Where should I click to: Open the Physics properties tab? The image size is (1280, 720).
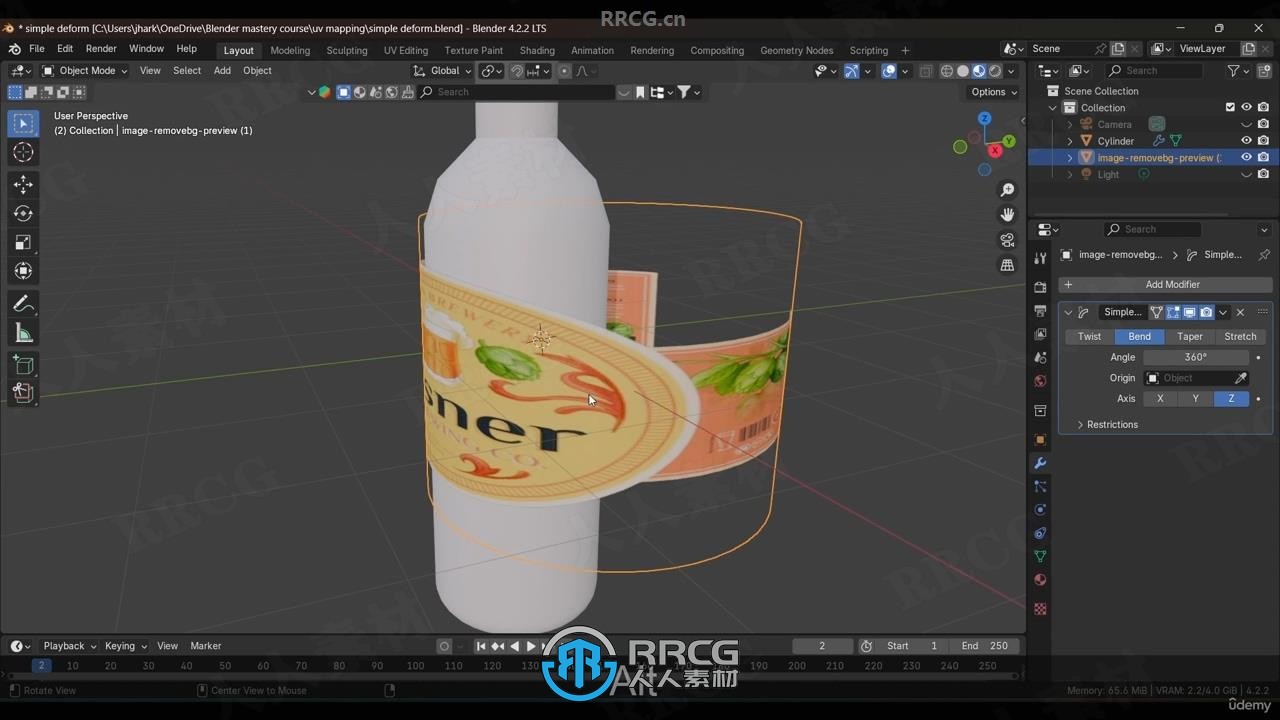1040,510
